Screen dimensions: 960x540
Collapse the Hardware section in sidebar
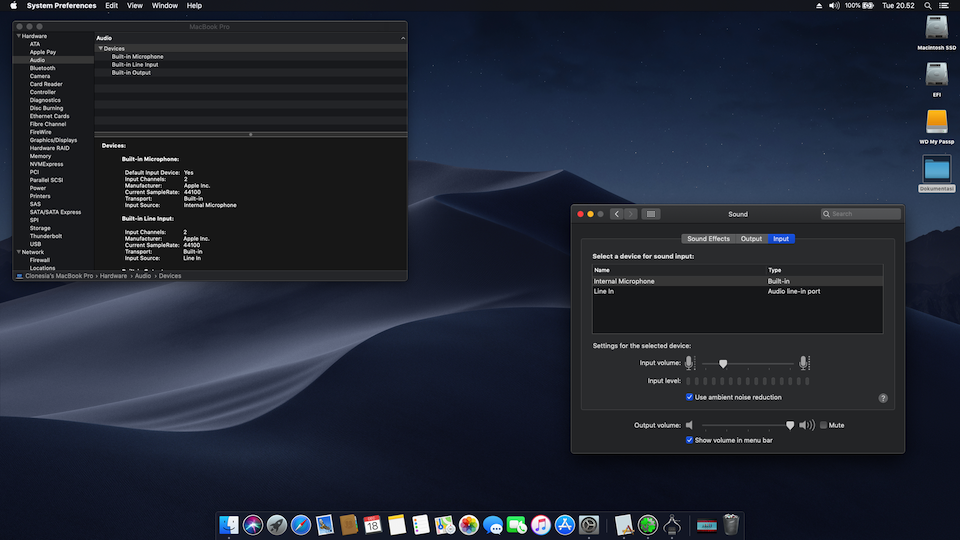[18, 36]
